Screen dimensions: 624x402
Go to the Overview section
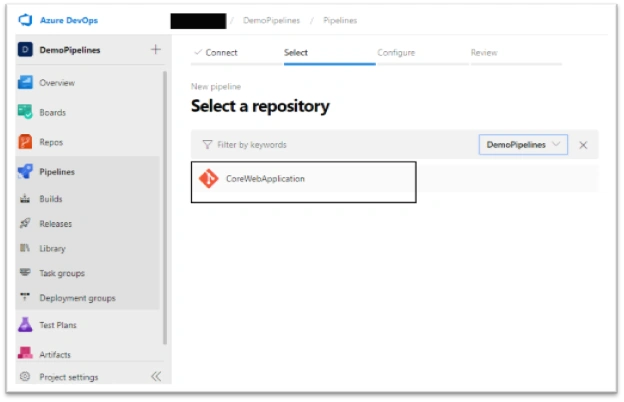pos(57,83)
